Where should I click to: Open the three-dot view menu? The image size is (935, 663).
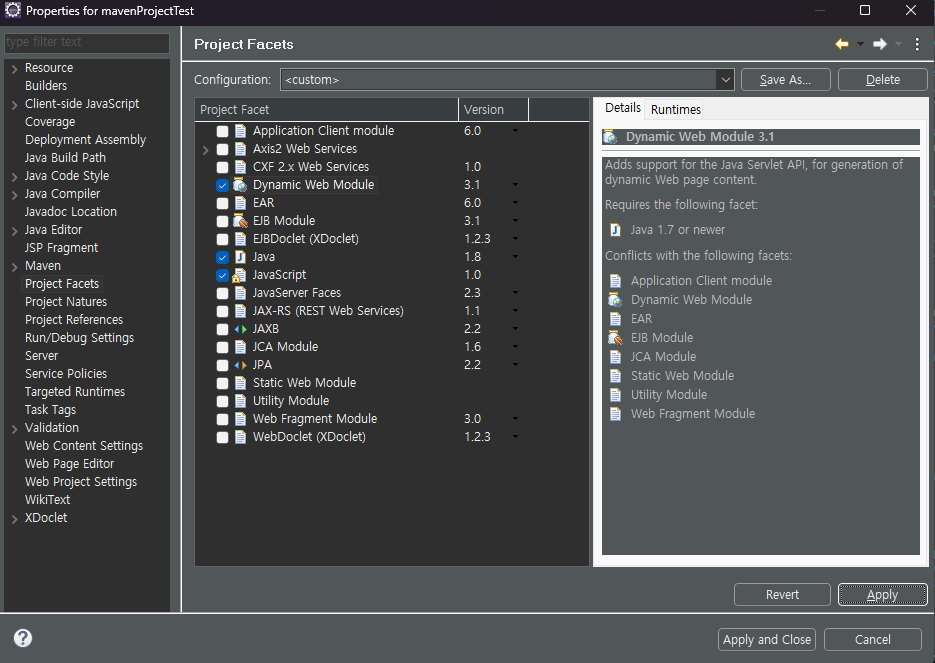(917, 44)
